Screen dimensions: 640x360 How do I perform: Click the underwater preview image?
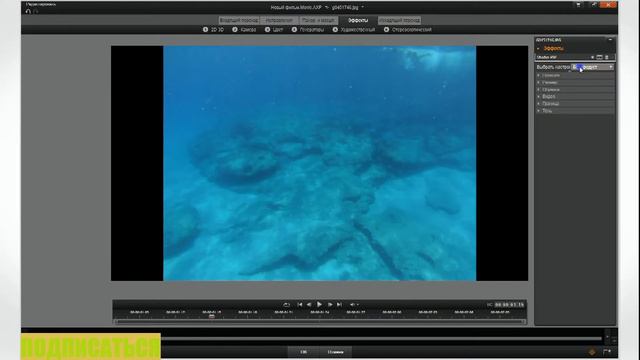click(x=320, y=163)
